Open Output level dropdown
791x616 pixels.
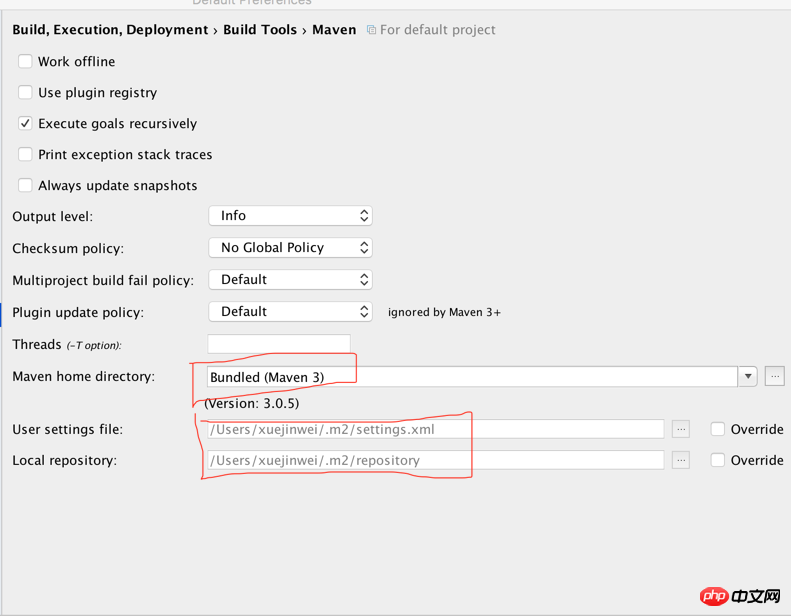point(290,216)
